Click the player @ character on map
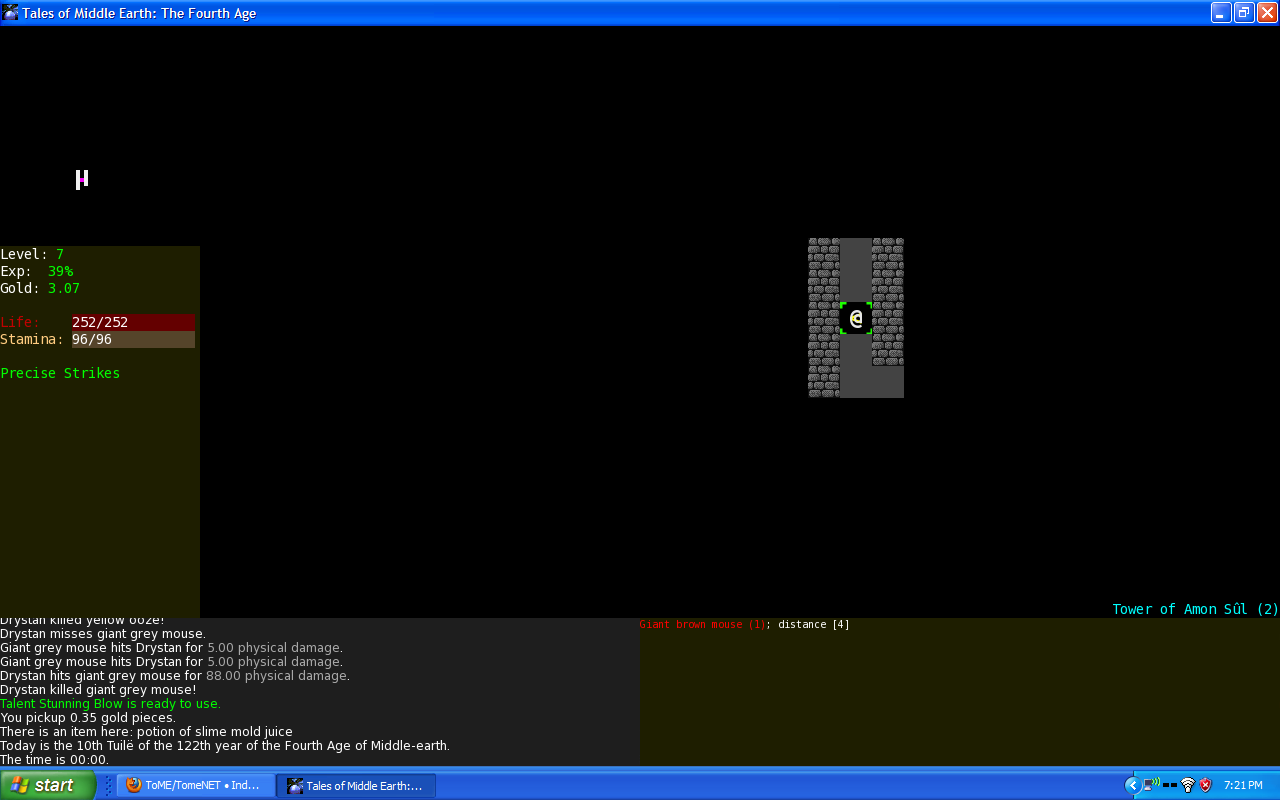Viewport: 1280px width, 800px height. pos(856,318)
